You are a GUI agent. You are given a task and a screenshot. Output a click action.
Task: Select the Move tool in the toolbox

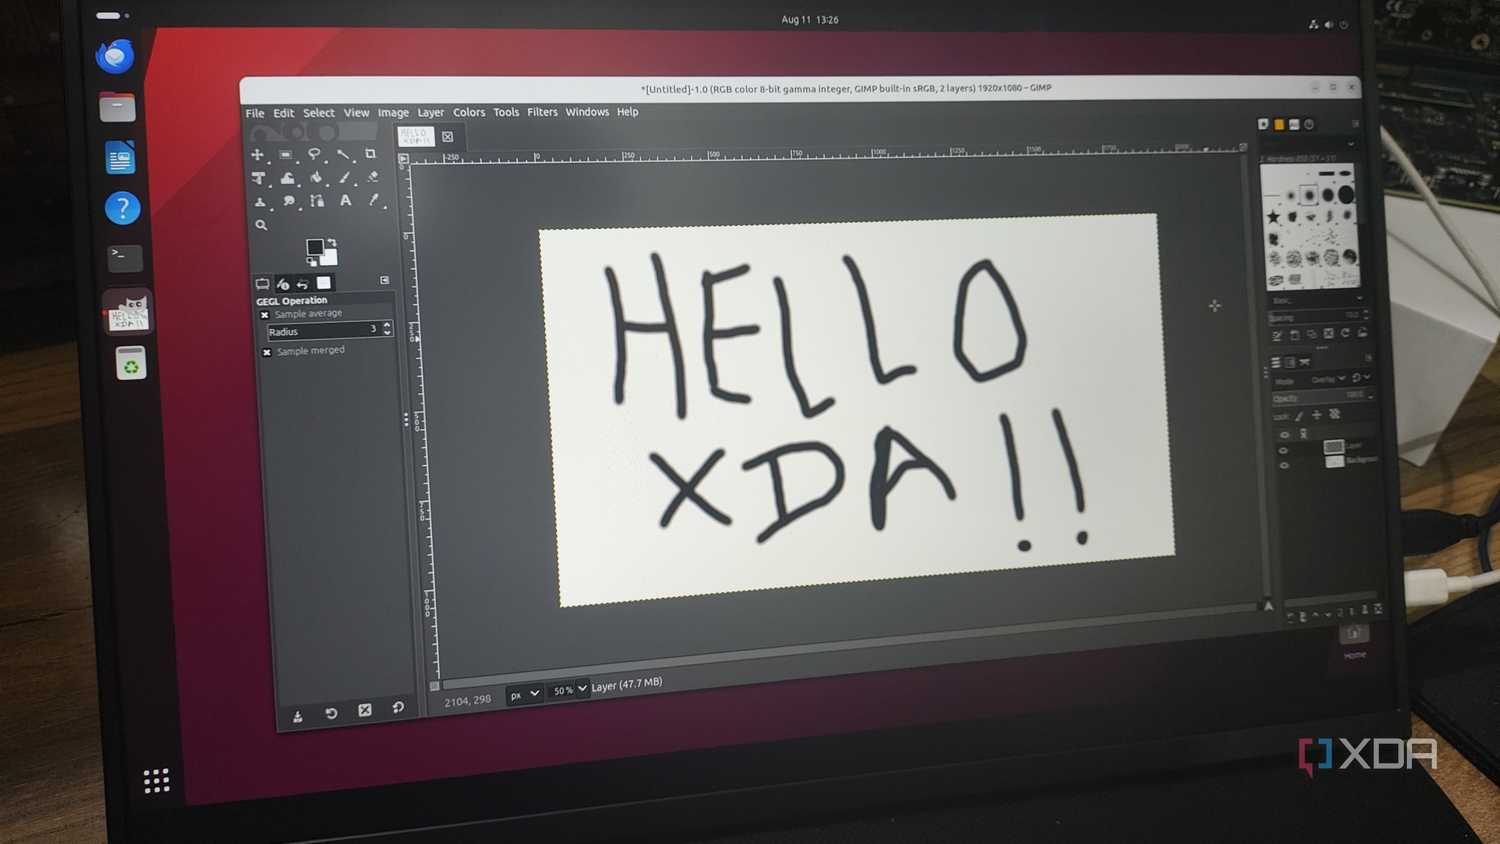(258, 155)
